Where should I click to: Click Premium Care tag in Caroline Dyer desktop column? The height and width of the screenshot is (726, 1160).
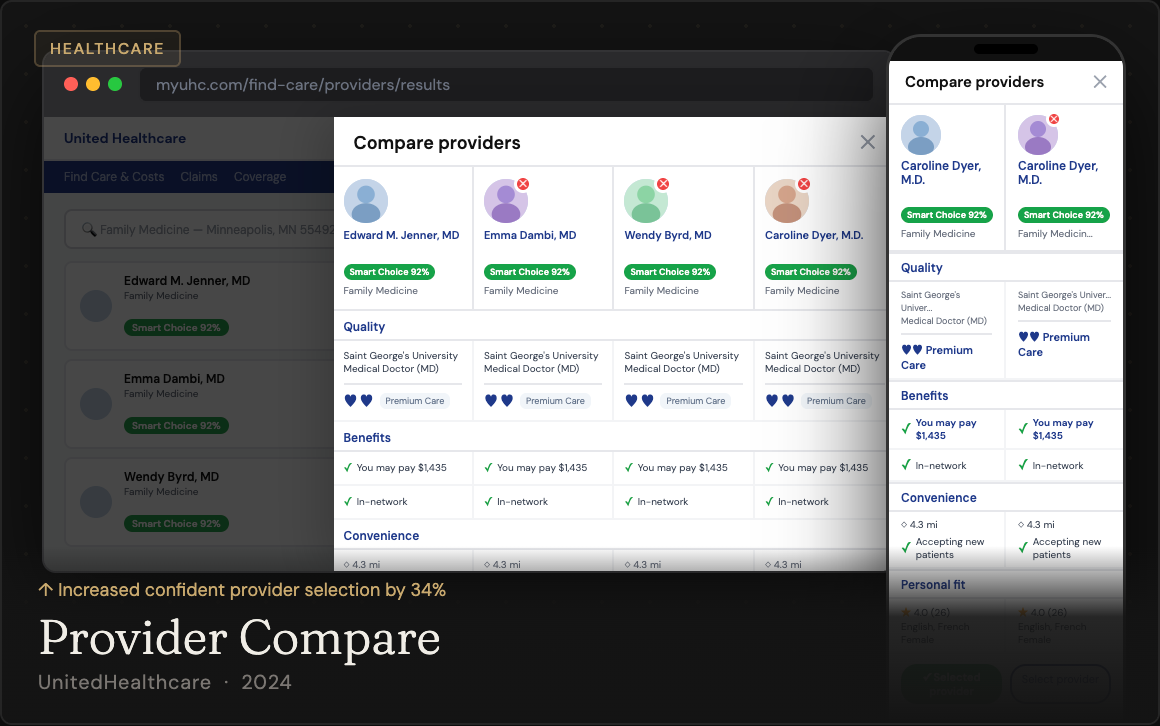click(x=836, y=400)
